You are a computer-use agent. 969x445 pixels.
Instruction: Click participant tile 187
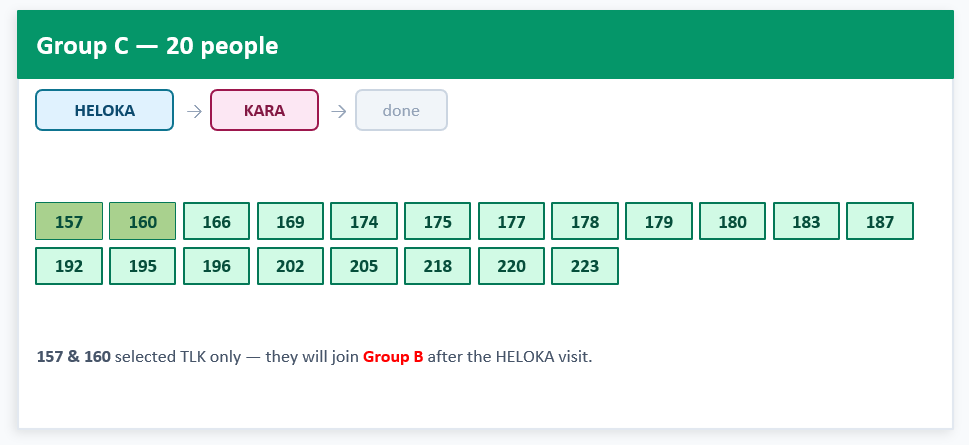coord(880,221)
